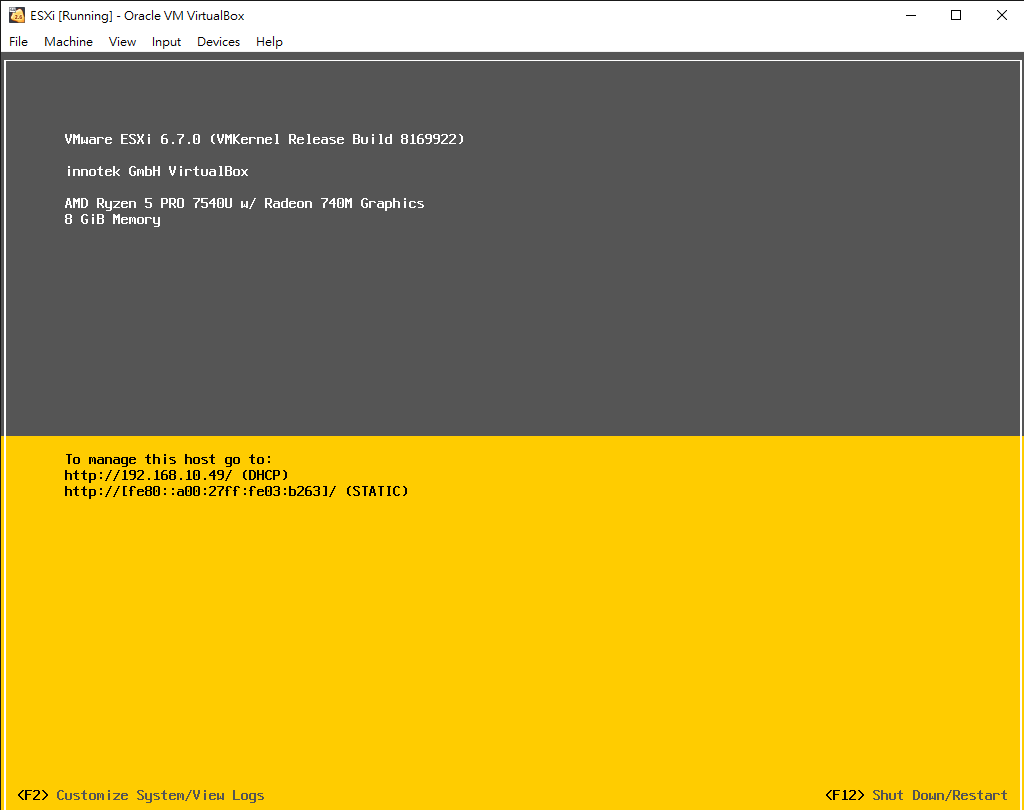
Task: Open the File menu
Action: [x=18, y=42]
